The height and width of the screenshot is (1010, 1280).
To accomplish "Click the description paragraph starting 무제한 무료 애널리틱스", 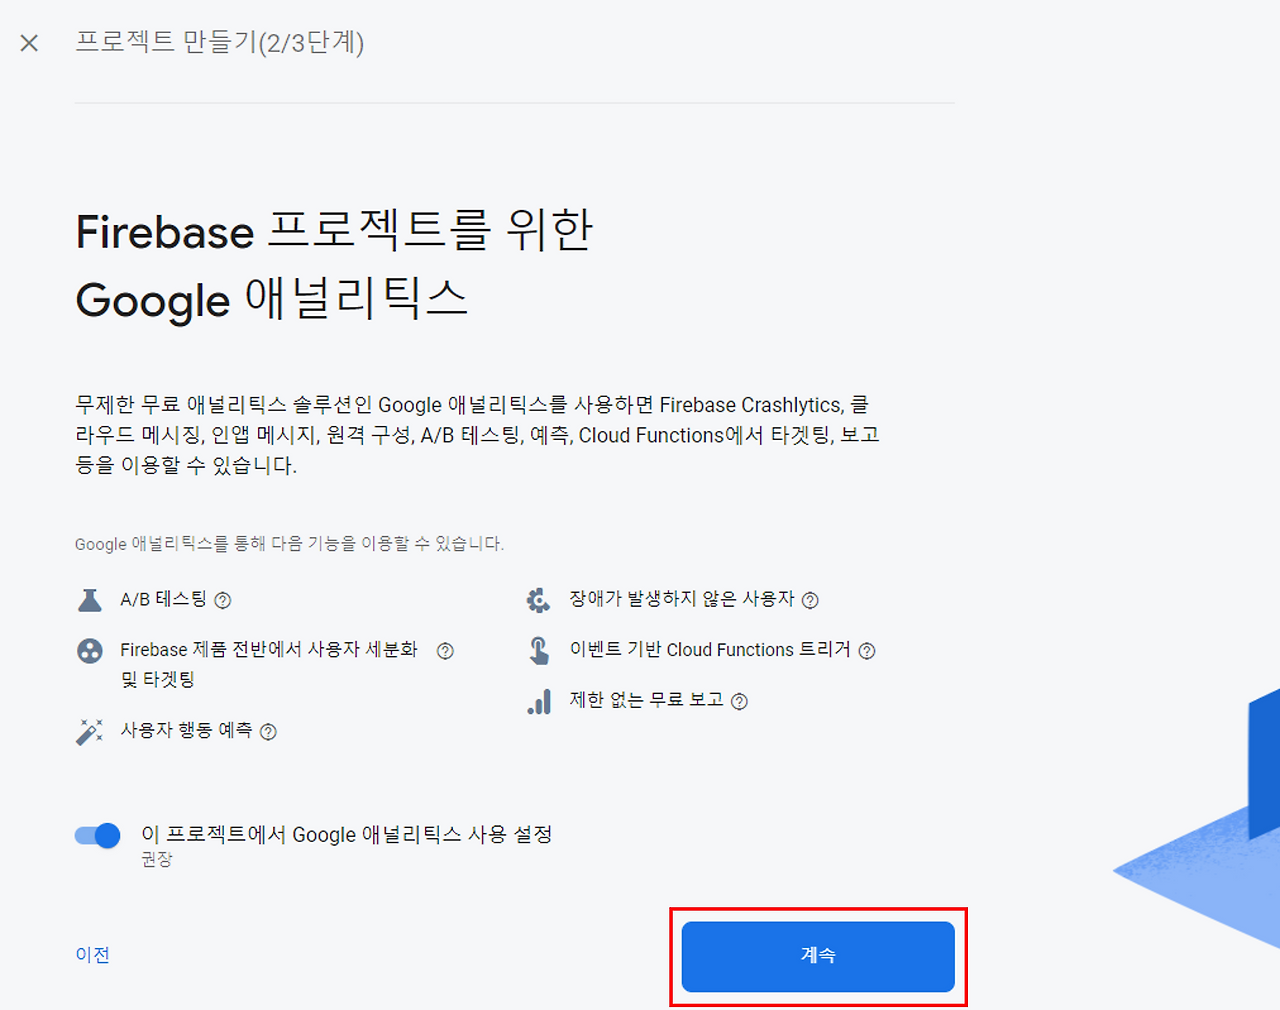I will 477,435.
